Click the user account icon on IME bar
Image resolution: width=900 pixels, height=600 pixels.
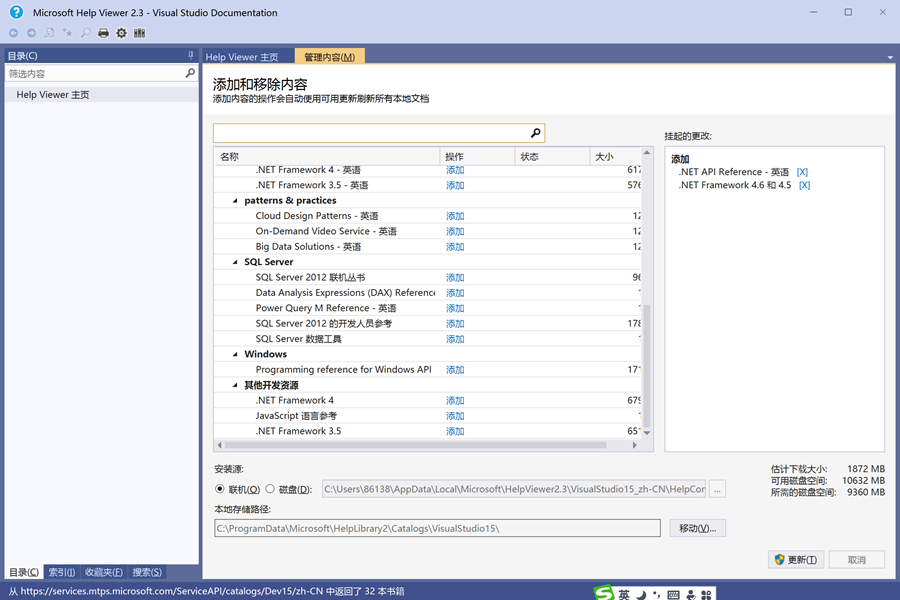[x=690, y=595]
